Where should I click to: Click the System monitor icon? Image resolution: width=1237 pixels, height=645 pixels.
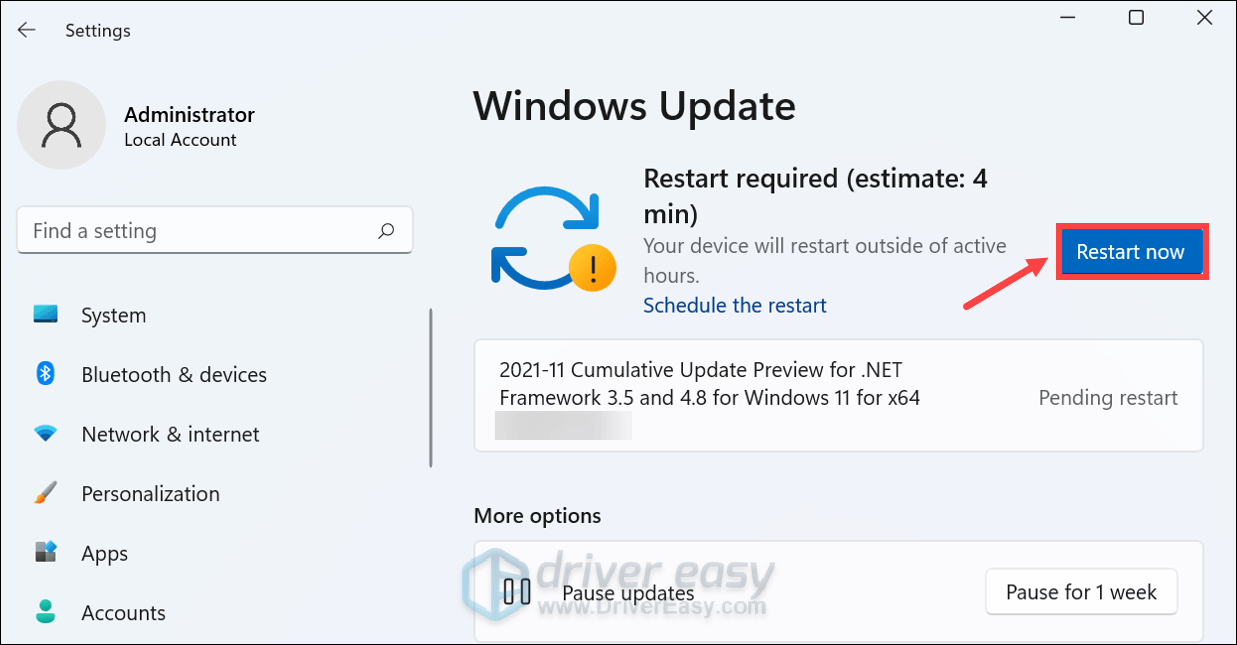click(45, 315)
